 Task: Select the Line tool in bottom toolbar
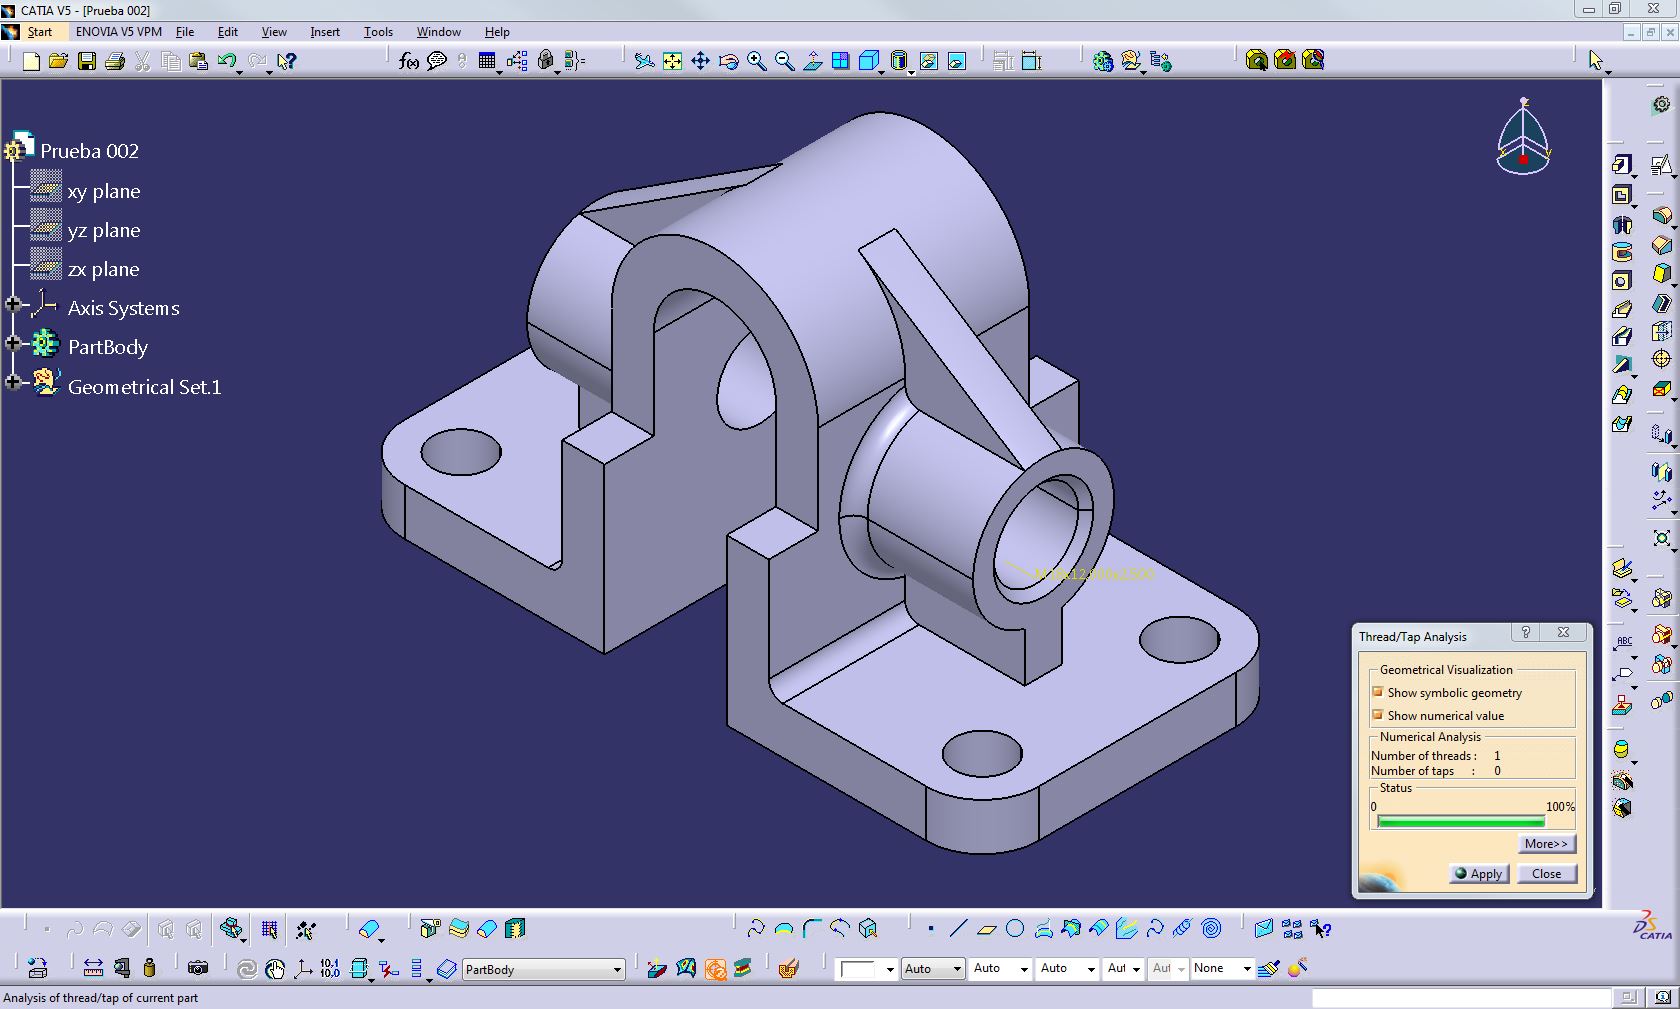[958, 929]
